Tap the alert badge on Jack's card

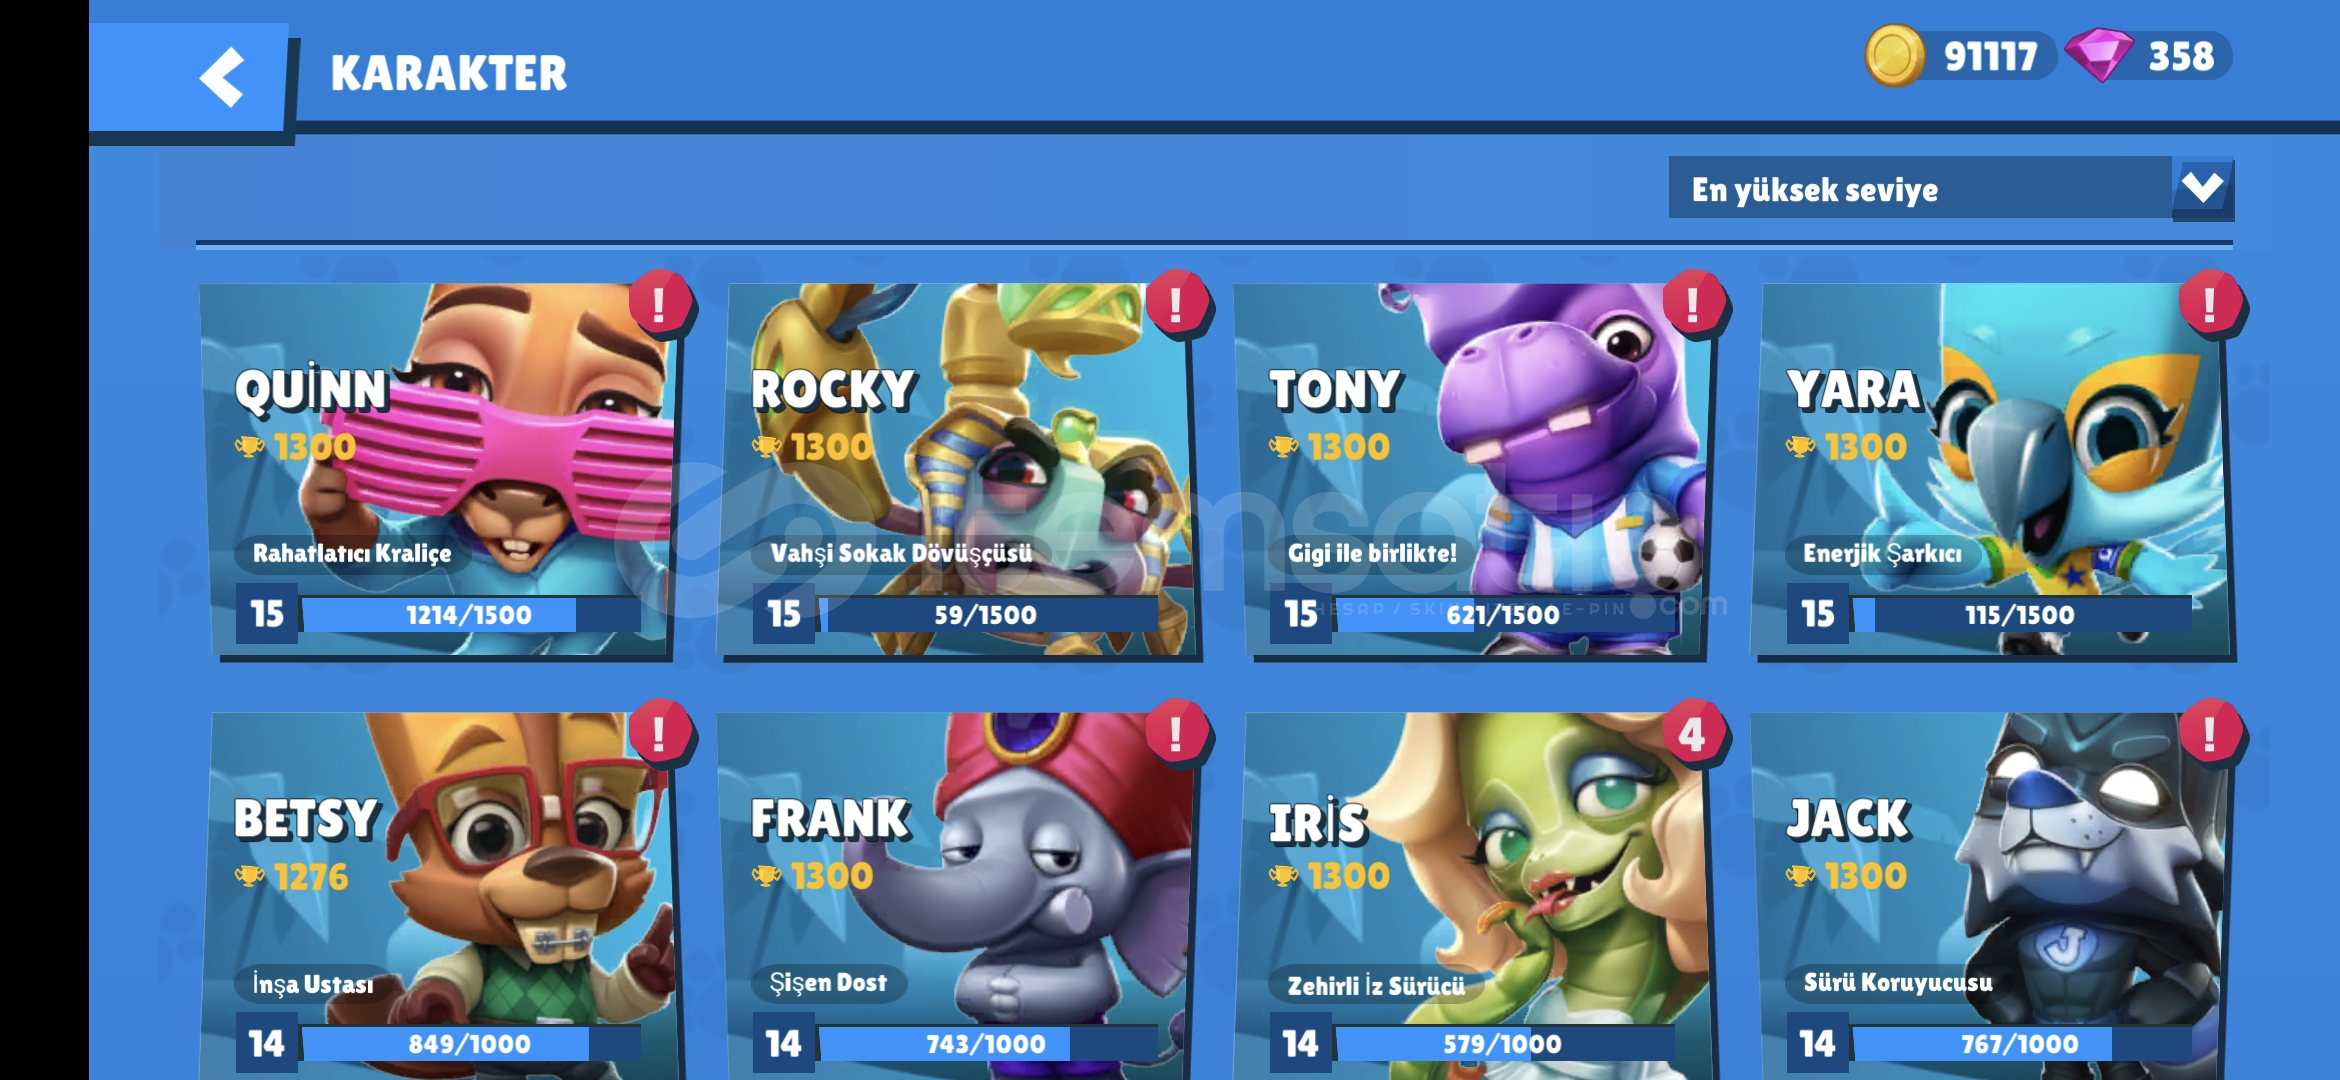[2210, 733]
